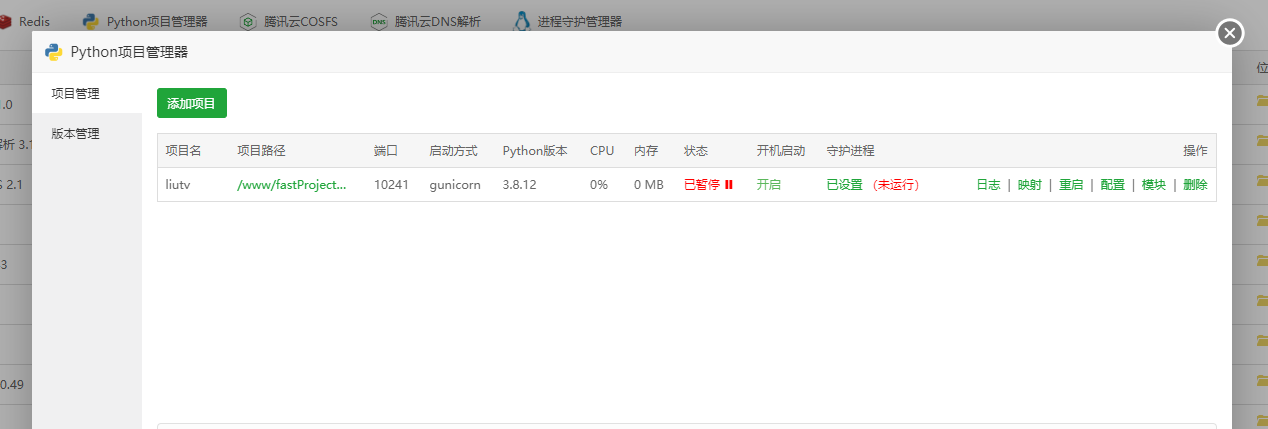Open 日志 for the liutv project
Image resolution: width=1268 pixels, height=429 pixels.
[x=988, y=185]
